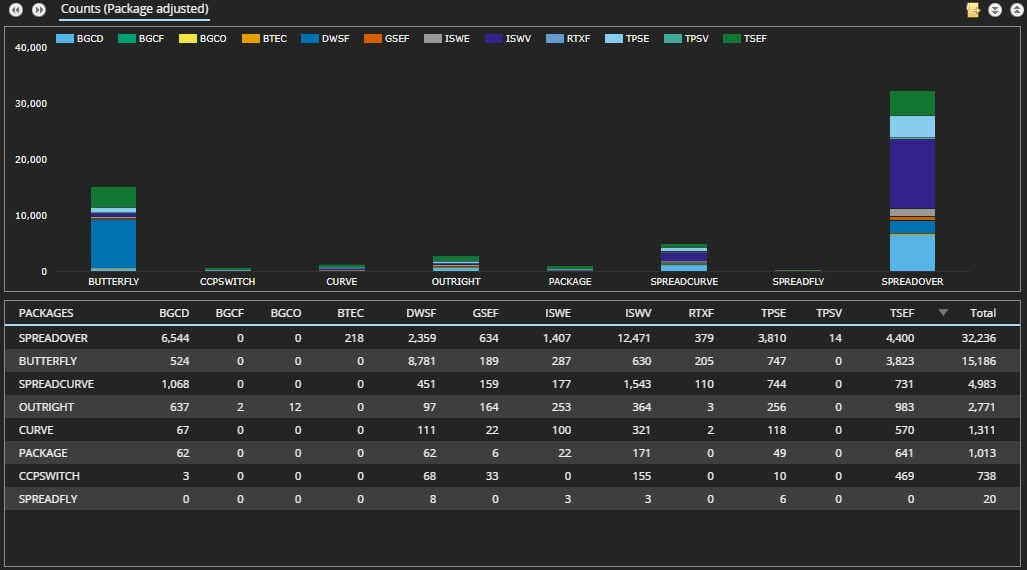Select the PACKAGE table row label

click(x=43, y=453)
